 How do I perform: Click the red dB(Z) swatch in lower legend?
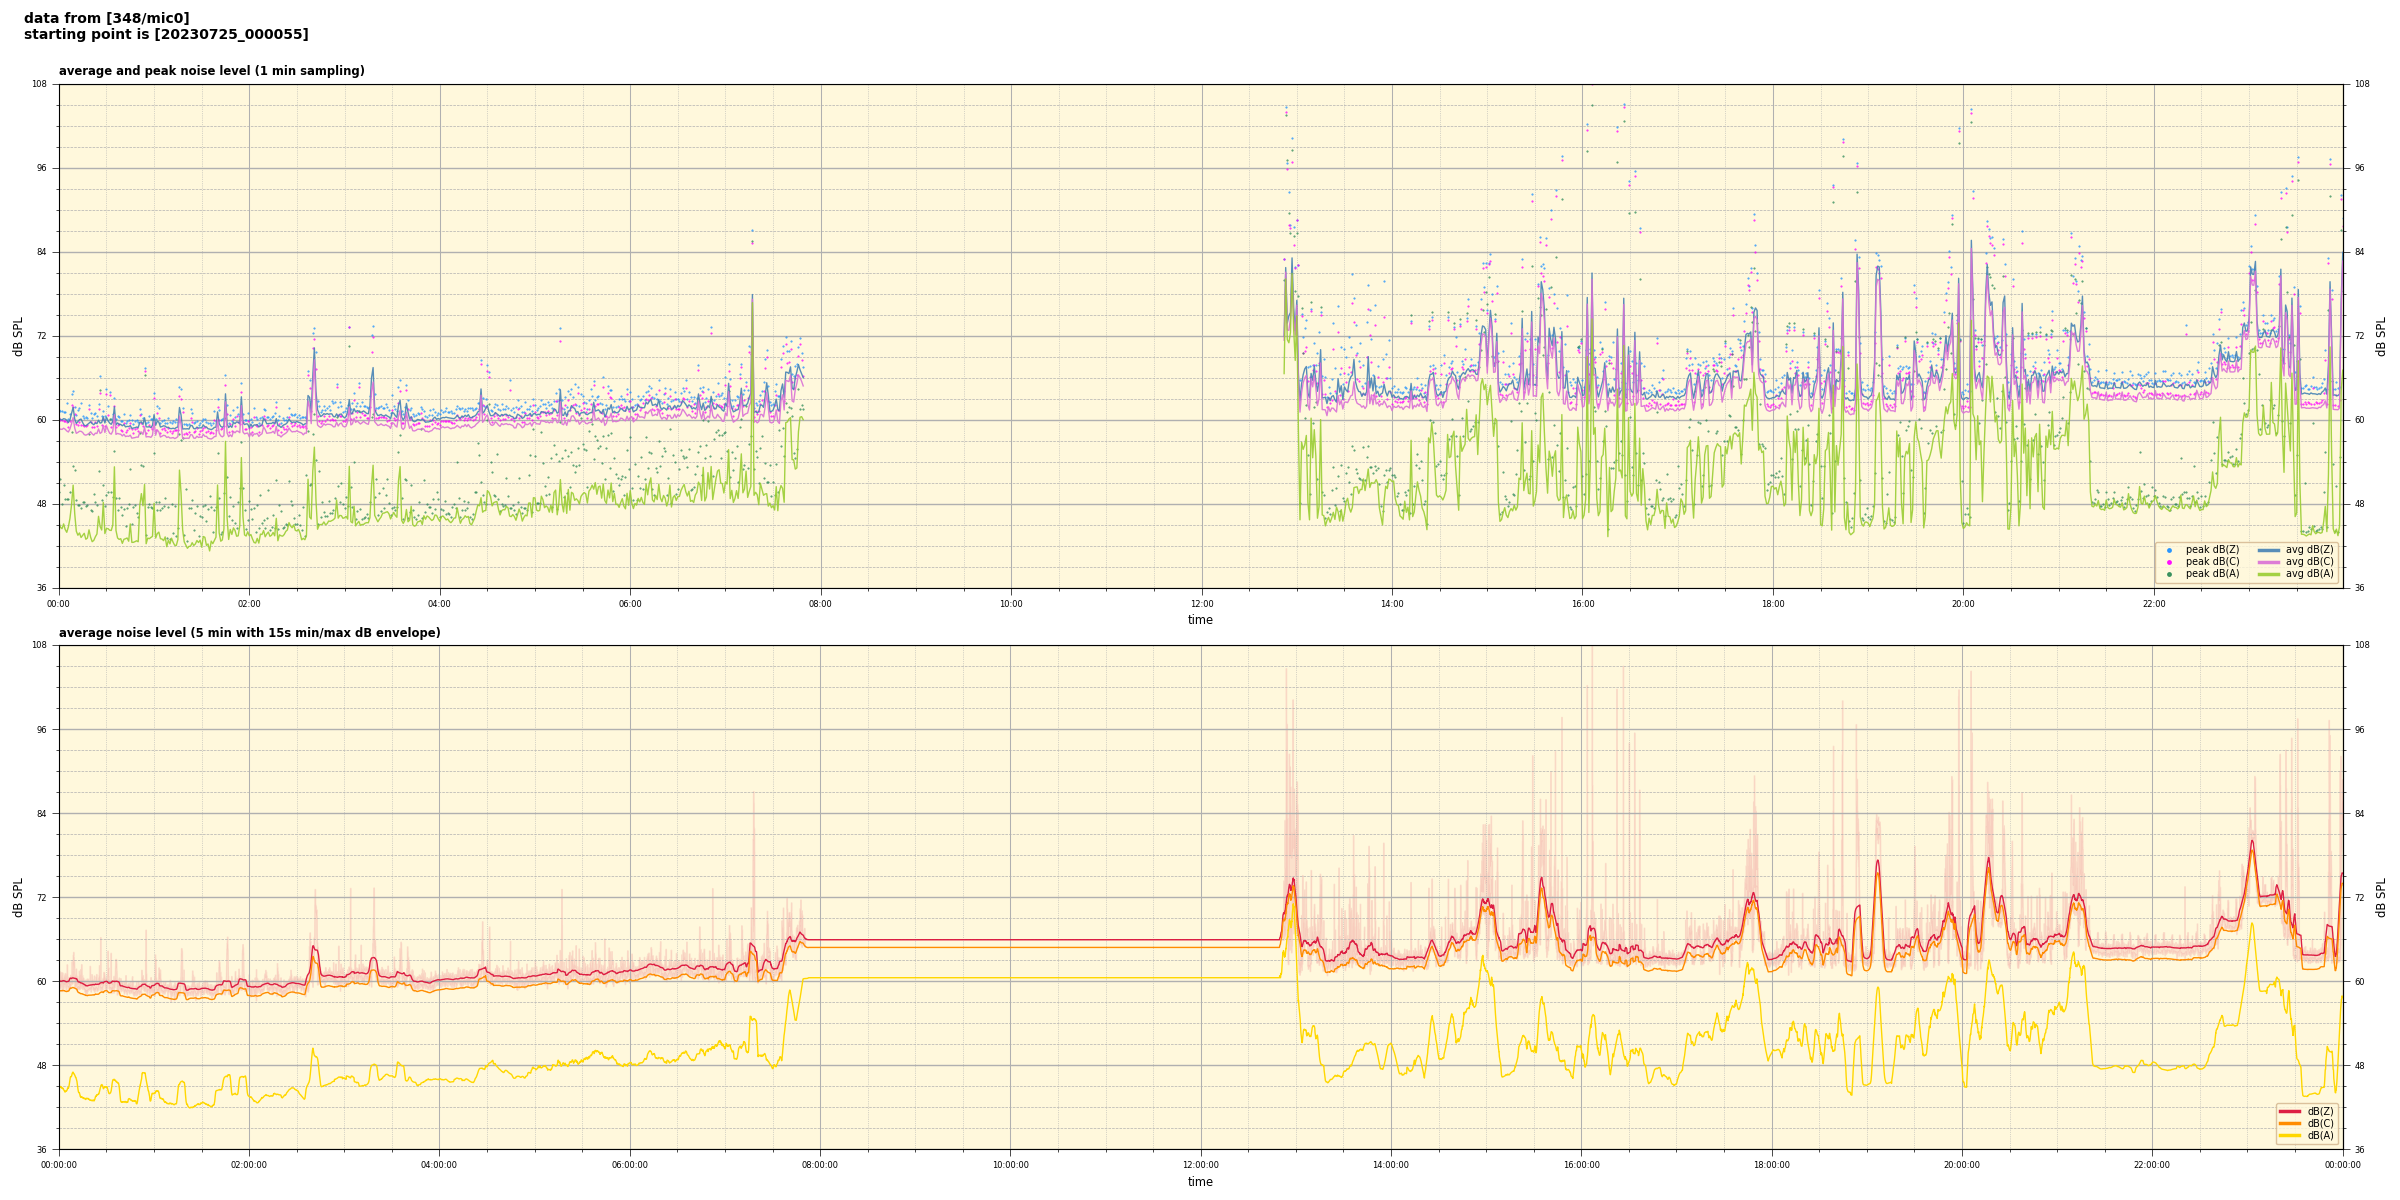pos(2290,1111)
